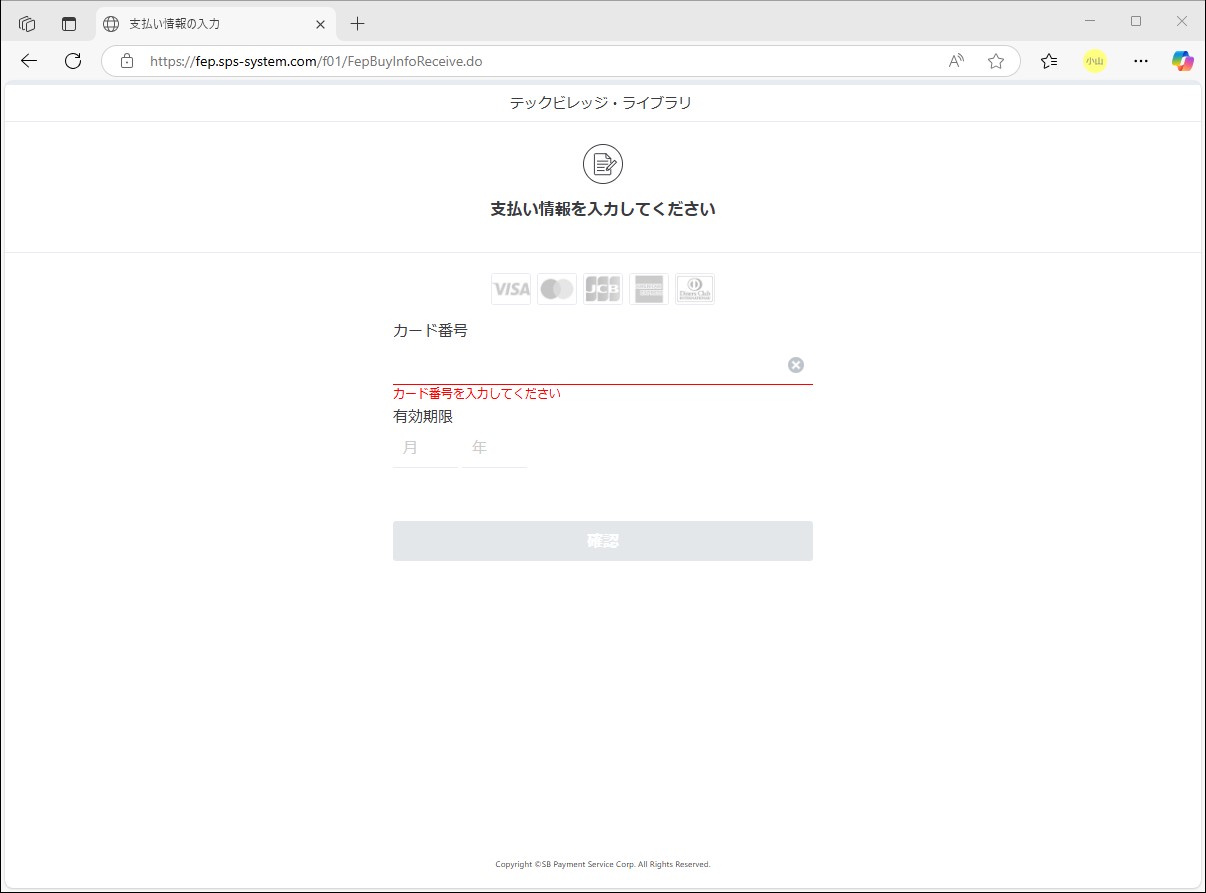Open browser Settings and more menu
1206x893 pixels.
tap(1141, 61)
